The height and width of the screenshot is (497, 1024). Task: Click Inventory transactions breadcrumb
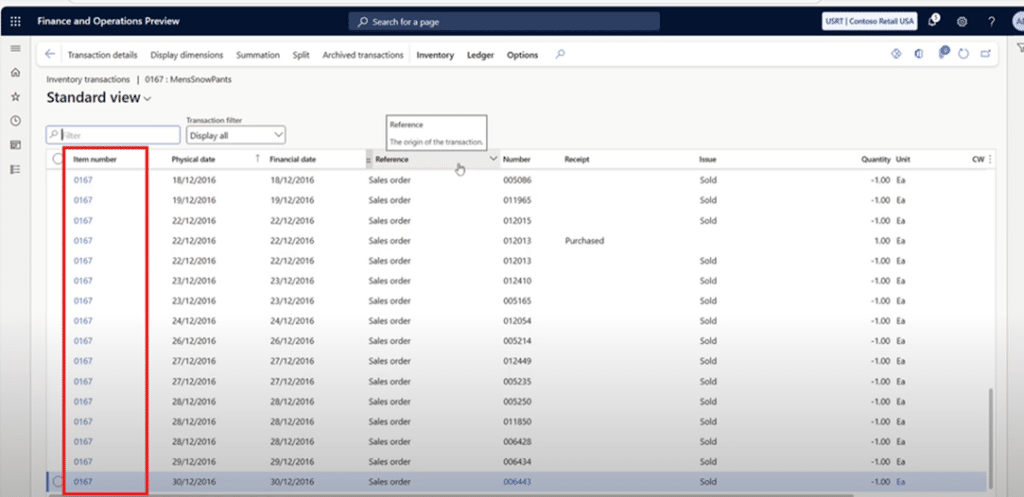(88, 79)
